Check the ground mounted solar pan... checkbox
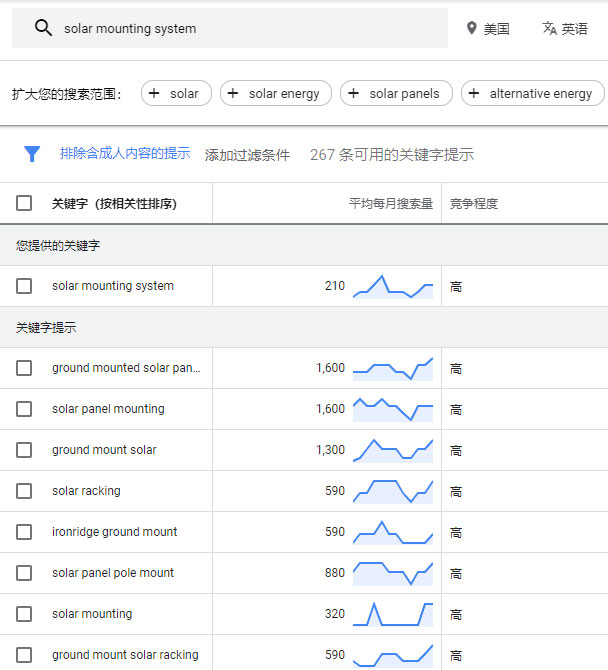608x670 pixels. pos(24,368)
